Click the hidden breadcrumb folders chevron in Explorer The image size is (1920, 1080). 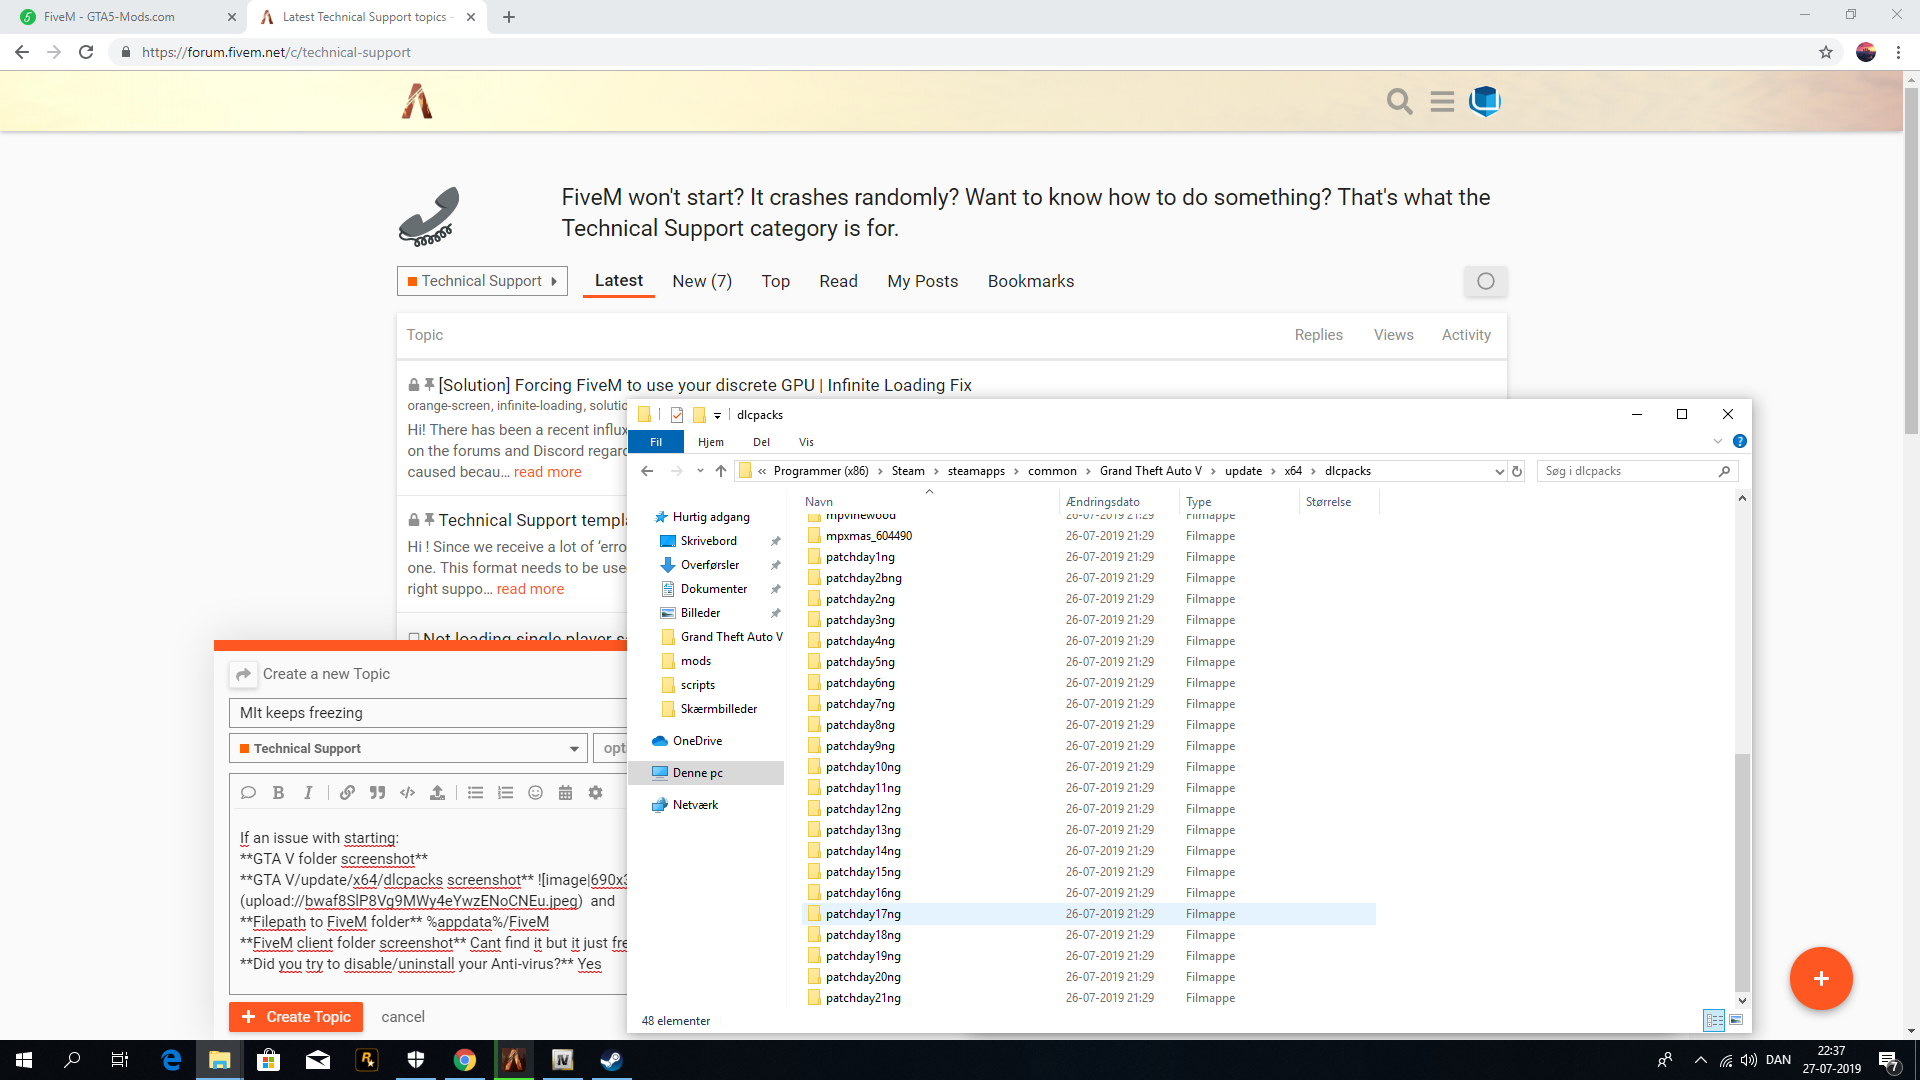762,471
